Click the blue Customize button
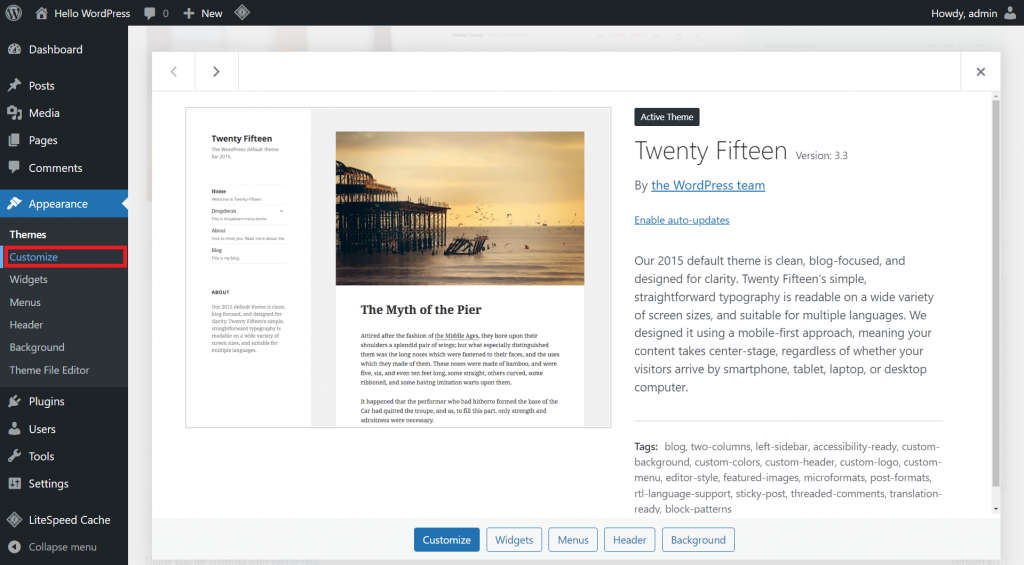This screenshot has width=1024, height=565. pyautogui.click(x=447, y=540)
